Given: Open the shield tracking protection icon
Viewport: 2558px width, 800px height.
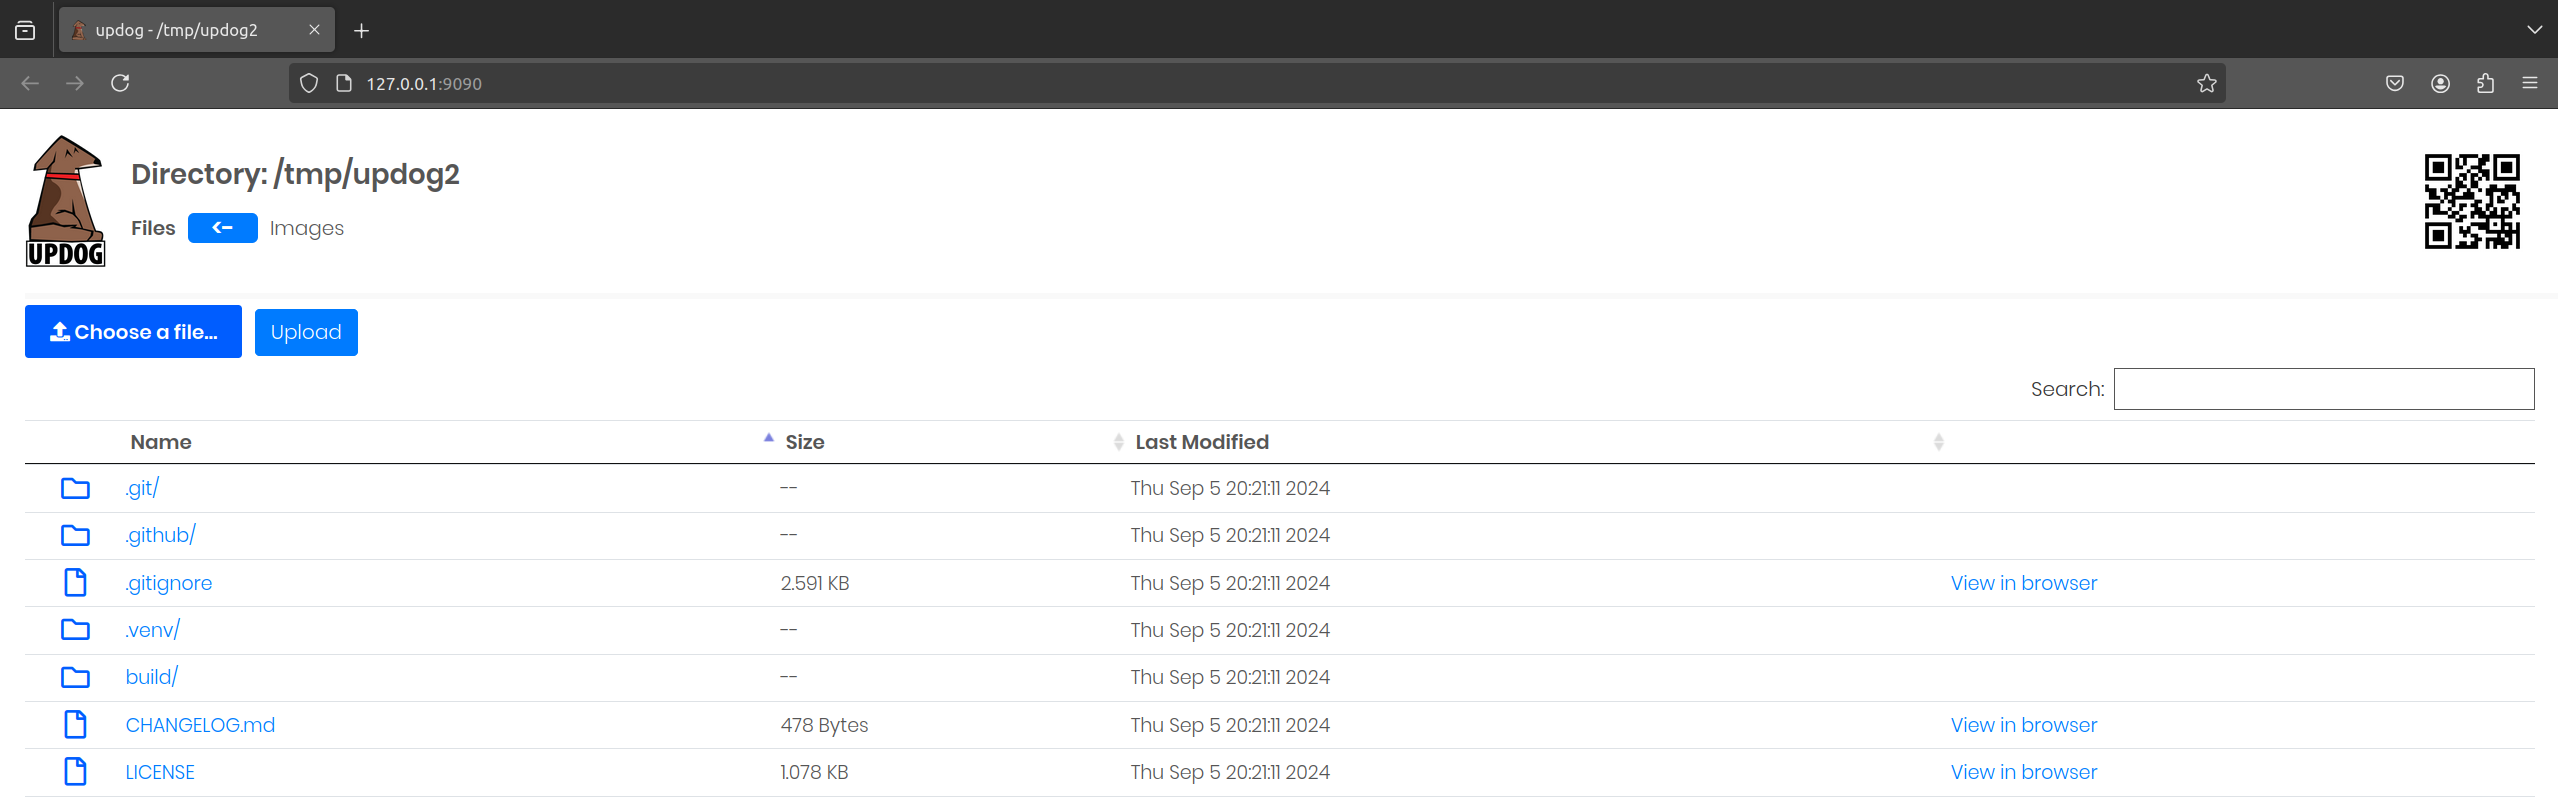Looking at the screenshot, I should pyautogui.click(x=309, y=83).
